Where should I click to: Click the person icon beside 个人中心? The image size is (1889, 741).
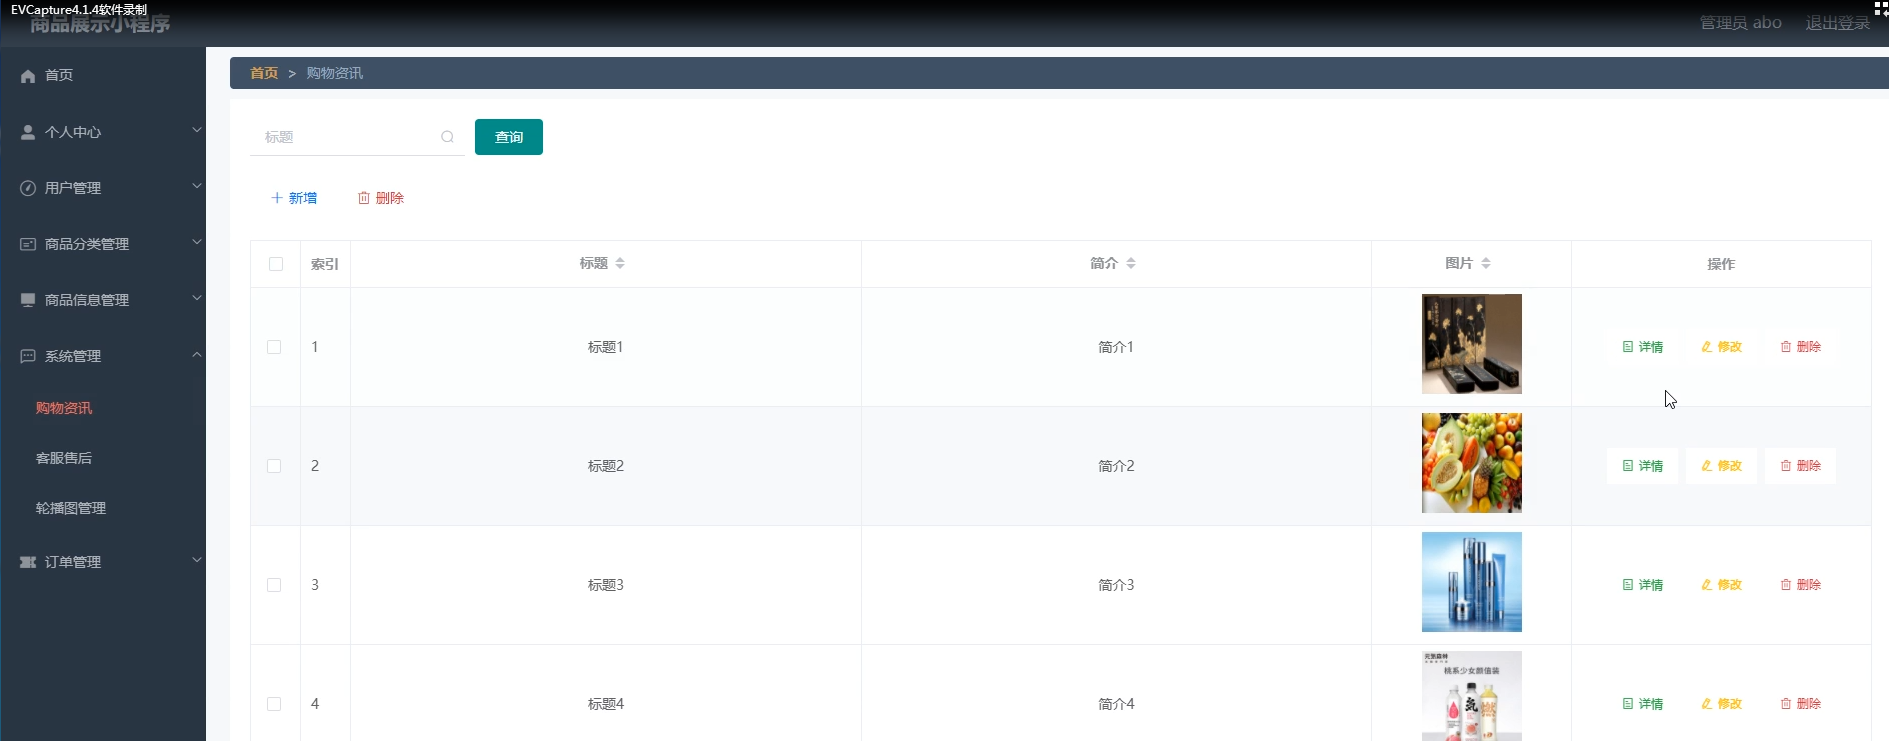[x=28, y=132]
